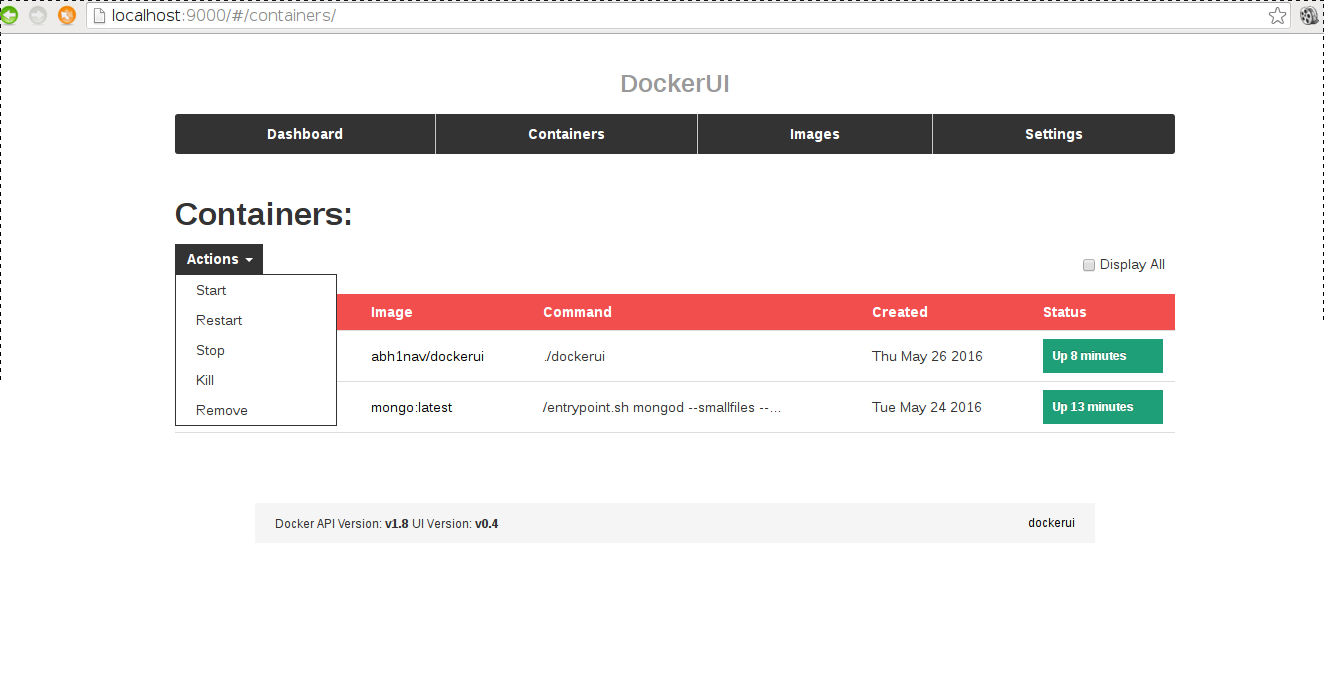The width and height of the screenshot is (1324, 686).
Task: Open the Dashboard tab
Action: click(305, 134)
